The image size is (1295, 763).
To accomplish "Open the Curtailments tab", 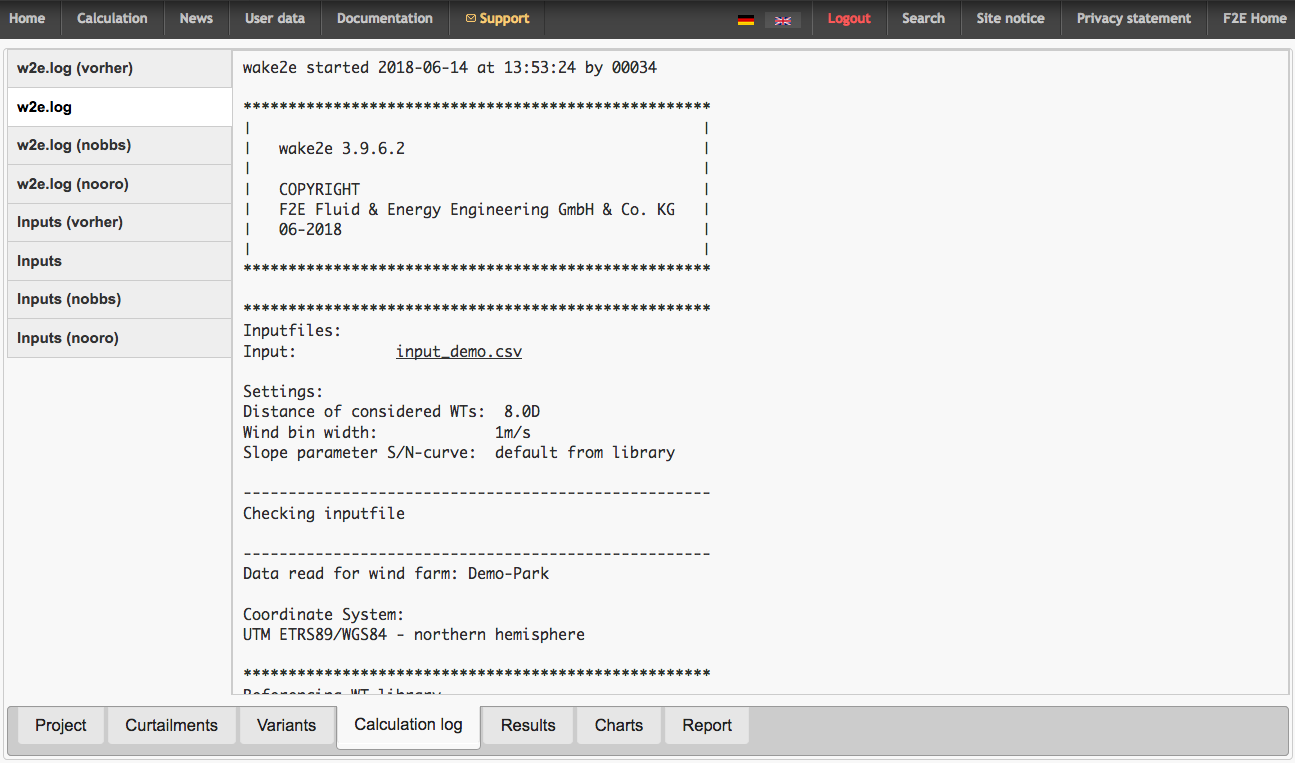I will point(171,726).
